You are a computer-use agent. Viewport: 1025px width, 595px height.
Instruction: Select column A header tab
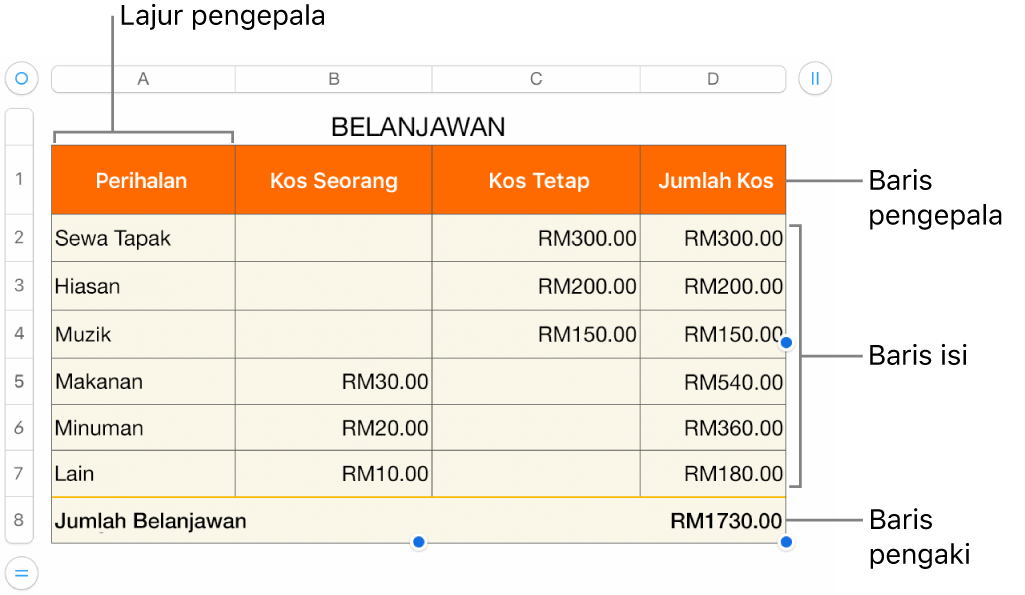[143, 79]
